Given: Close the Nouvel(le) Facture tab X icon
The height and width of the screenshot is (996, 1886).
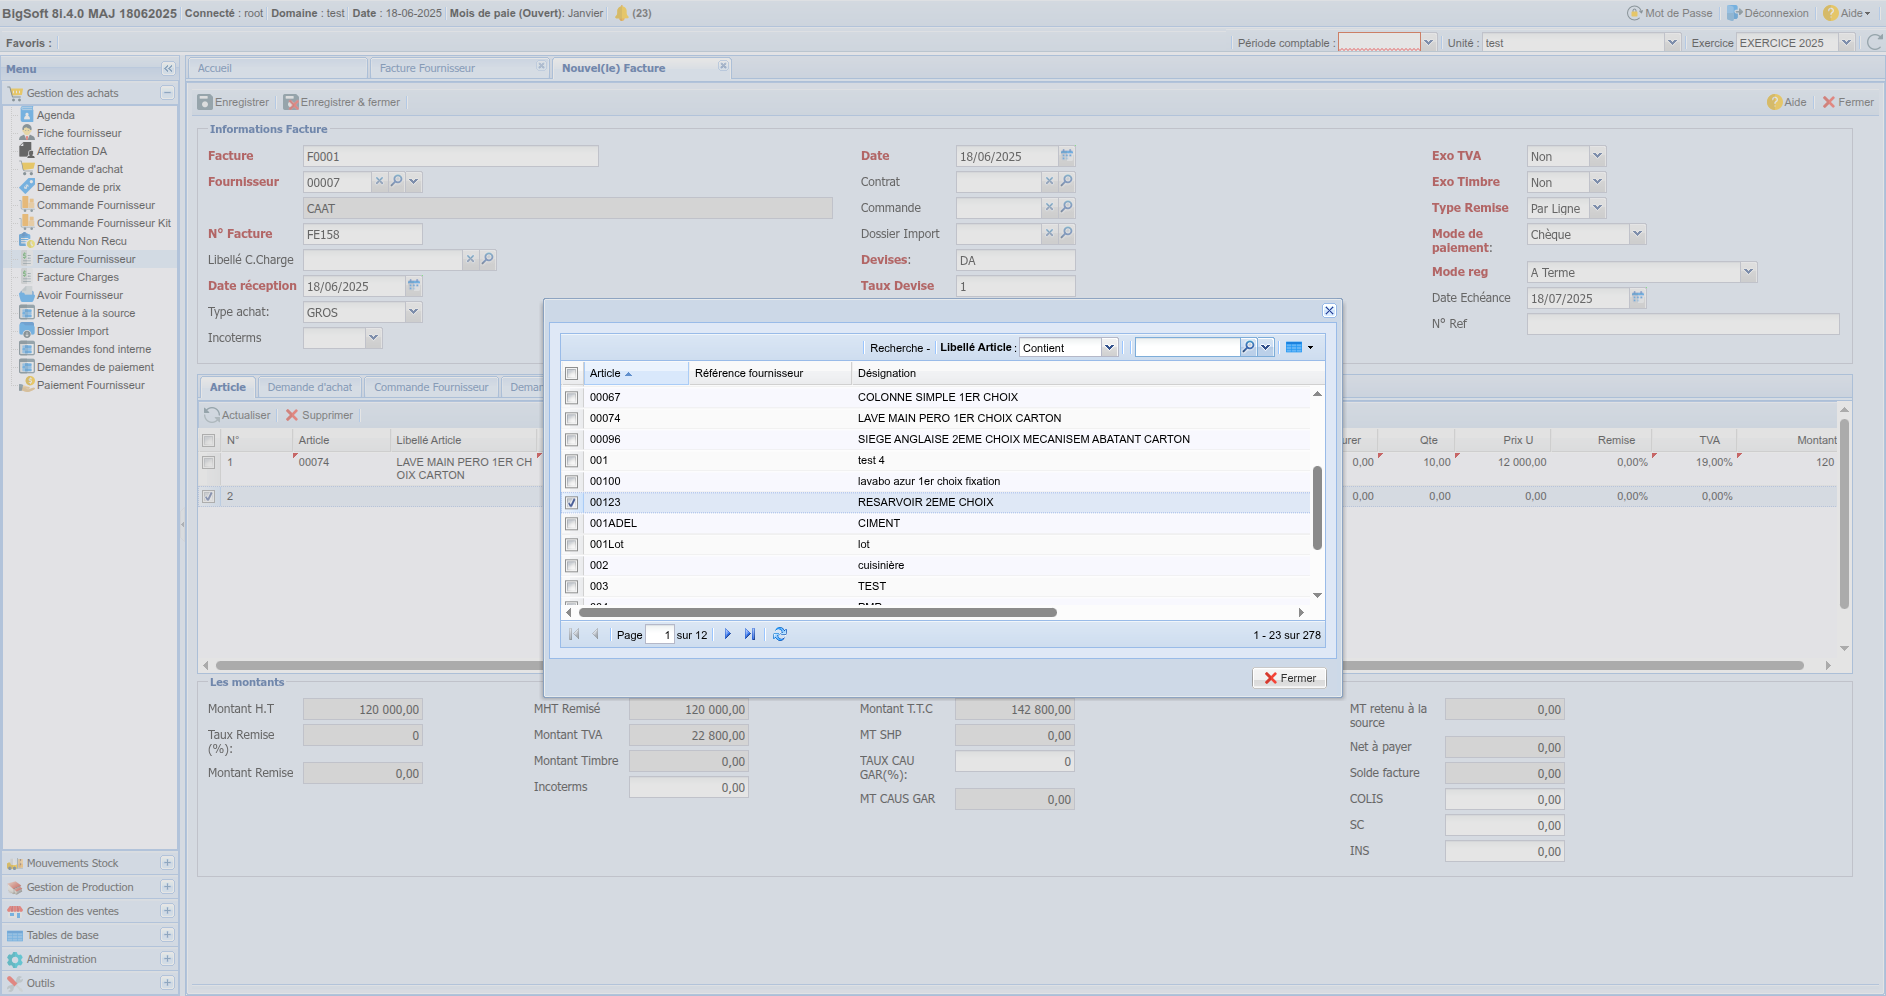Looking at the screenshot, I should [x=723, y=66].
